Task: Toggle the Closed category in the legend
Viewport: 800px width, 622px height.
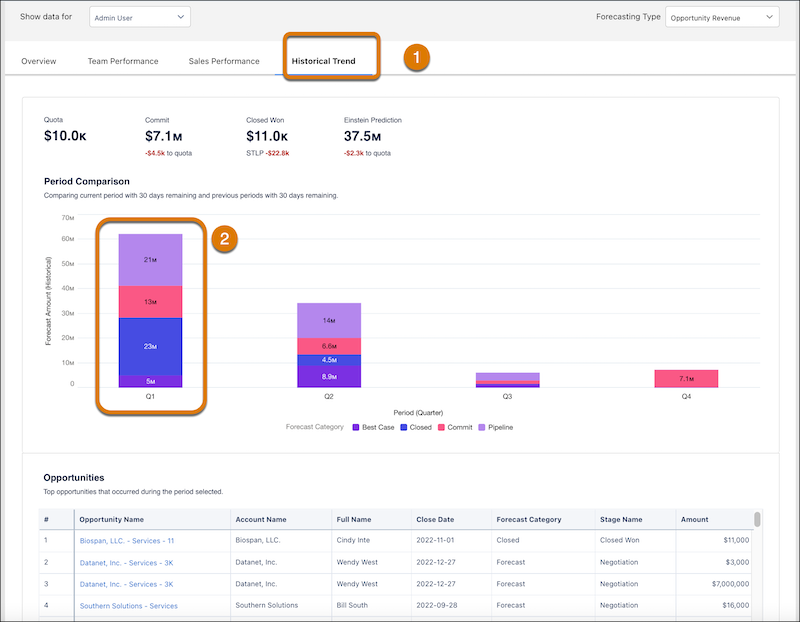Action: 405,426
